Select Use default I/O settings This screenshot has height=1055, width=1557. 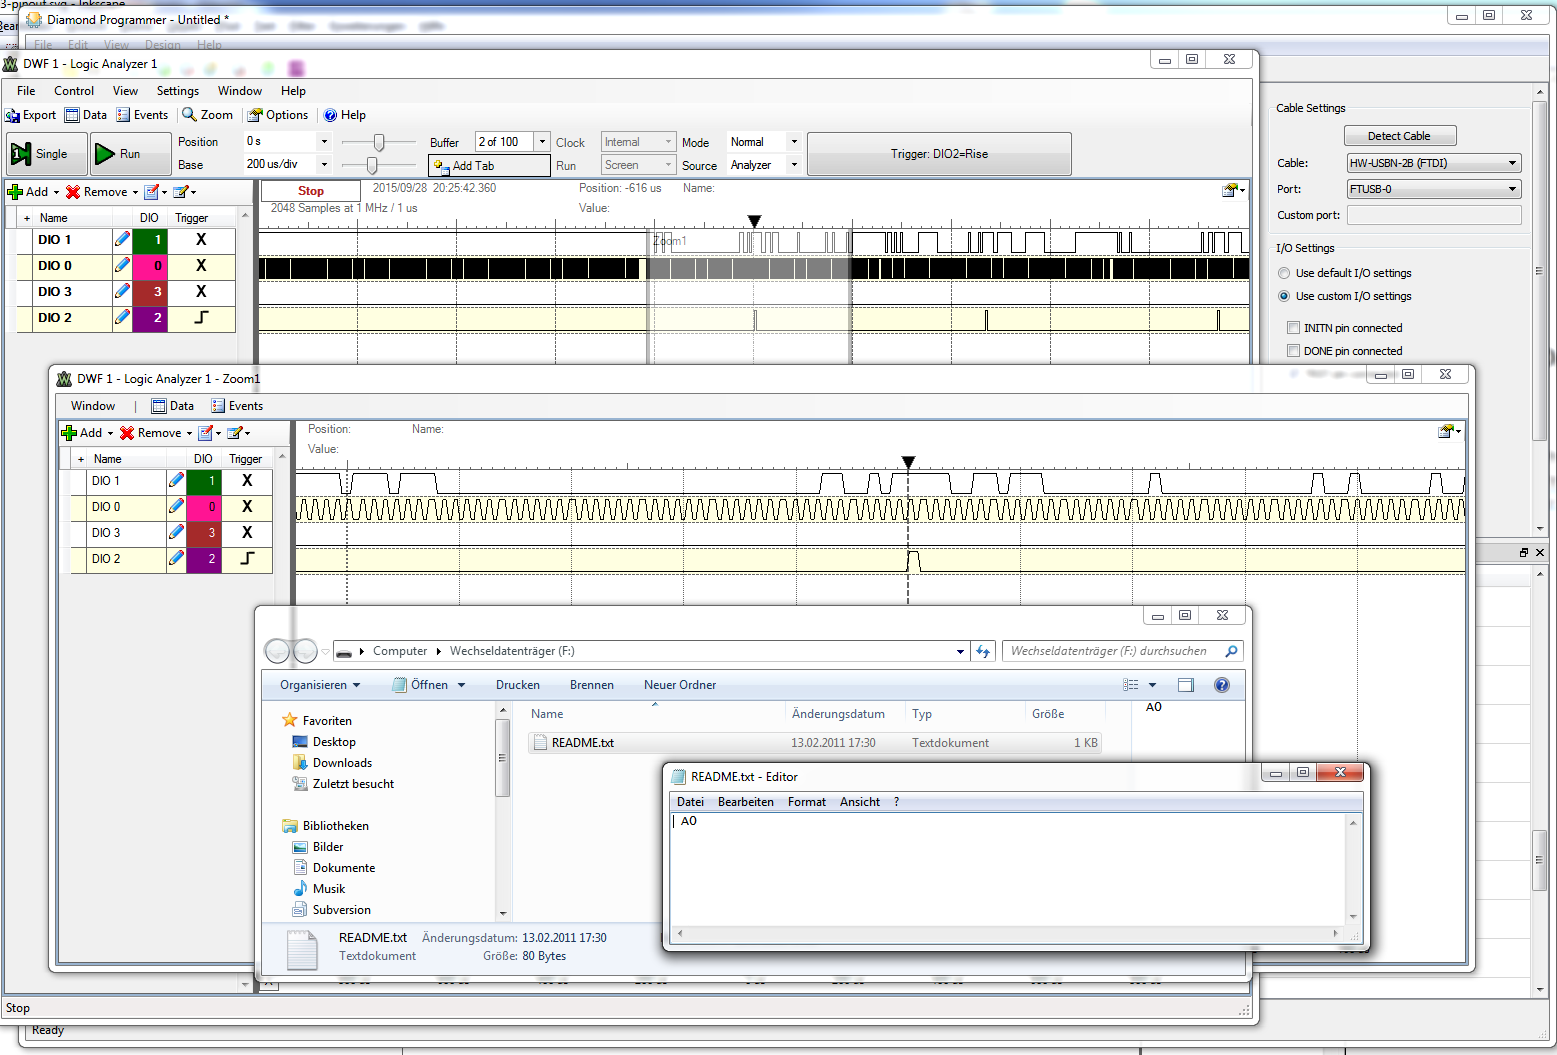(1284, 273)
